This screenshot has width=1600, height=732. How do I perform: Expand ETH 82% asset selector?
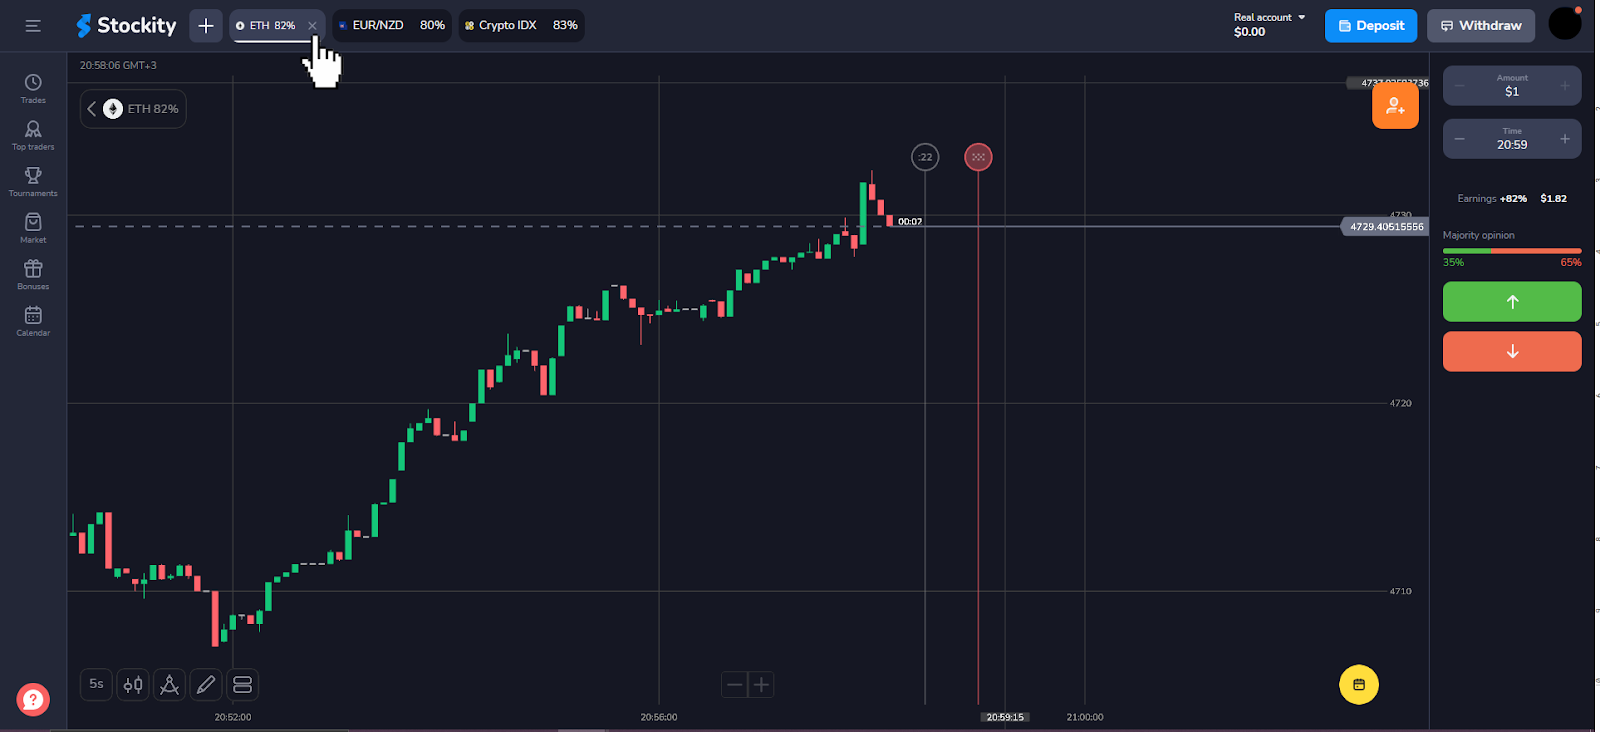134,109
